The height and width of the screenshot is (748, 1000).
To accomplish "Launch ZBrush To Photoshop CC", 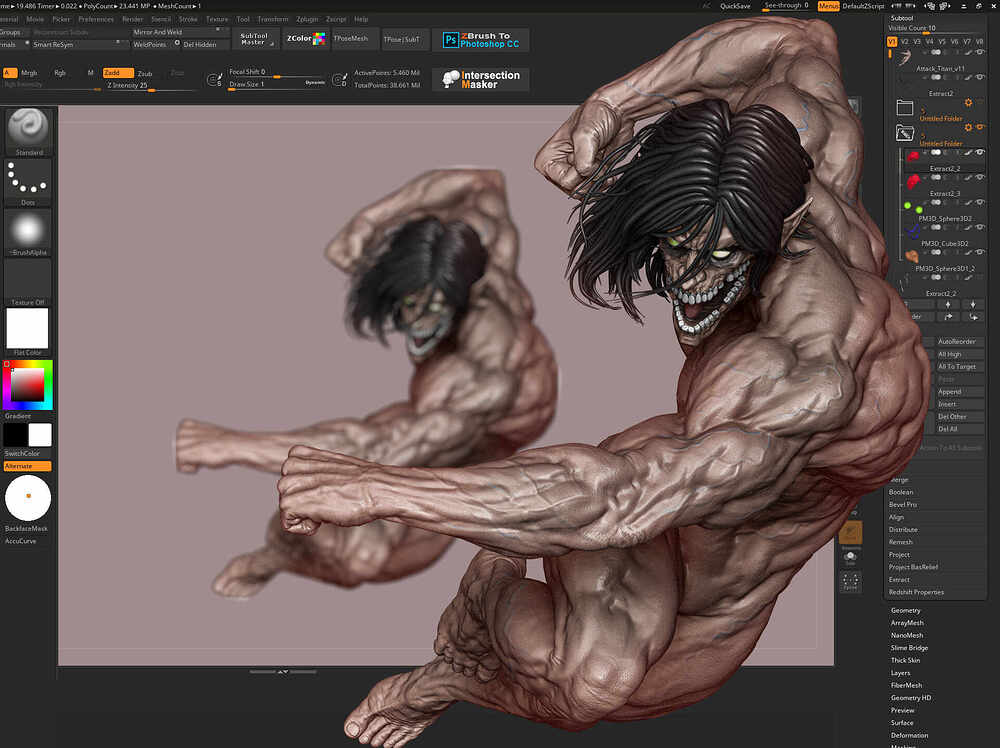I will coord(481,40).
